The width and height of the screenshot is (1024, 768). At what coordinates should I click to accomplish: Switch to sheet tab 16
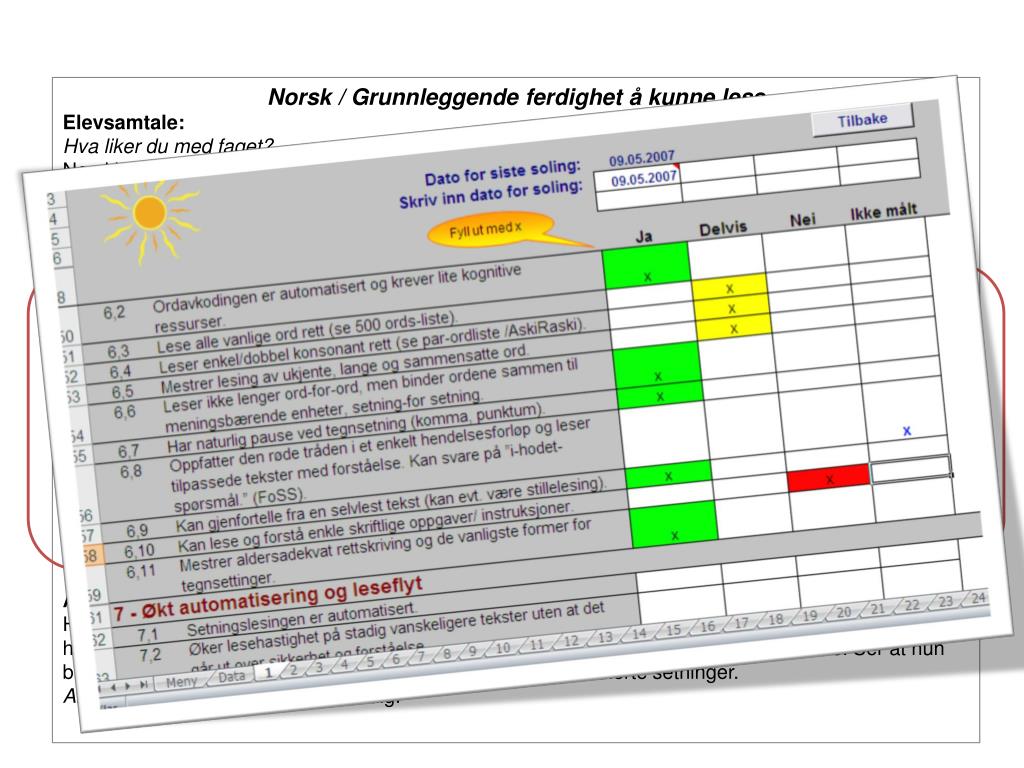[x=707, y=626]
